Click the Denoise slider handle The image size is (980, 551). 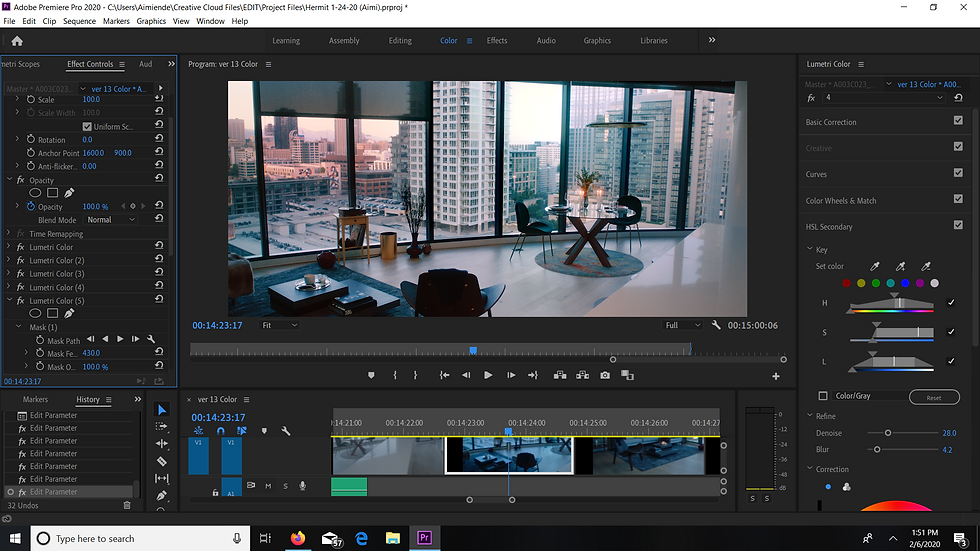tap(888, 433)
